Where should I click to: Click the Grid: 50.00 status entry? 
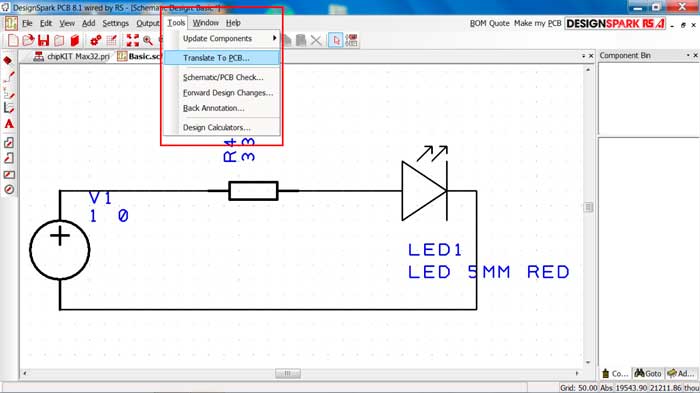point(579,388)
